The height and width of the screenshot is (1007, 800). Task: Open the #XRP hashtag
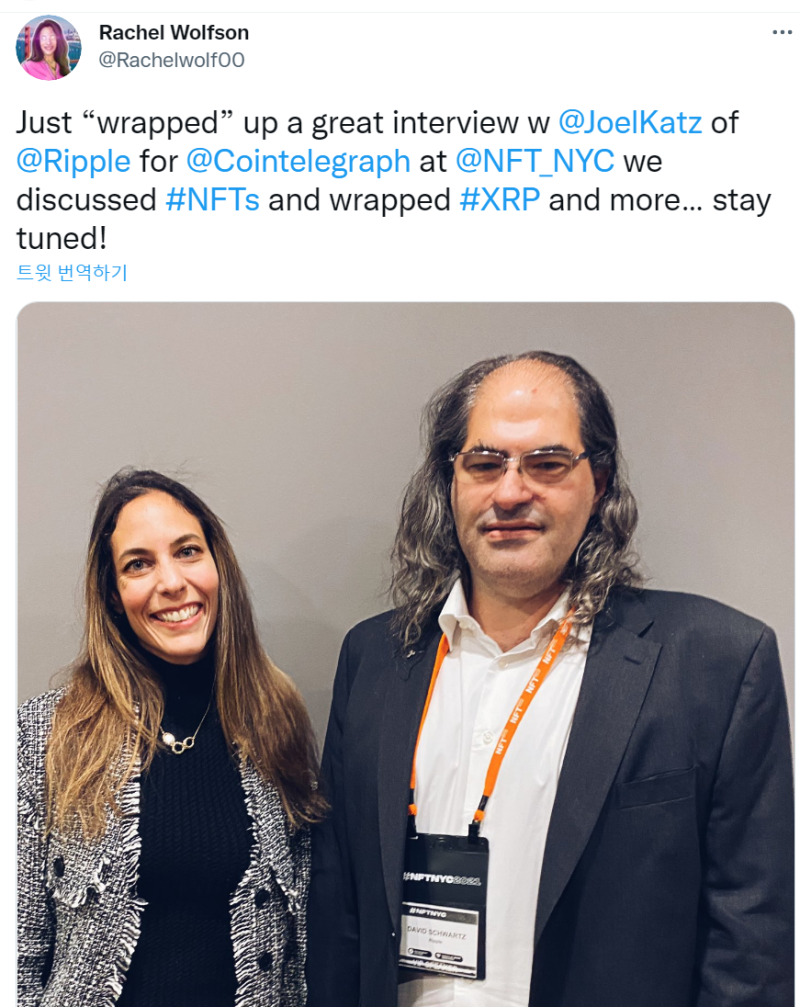click(x=500, y=200)
